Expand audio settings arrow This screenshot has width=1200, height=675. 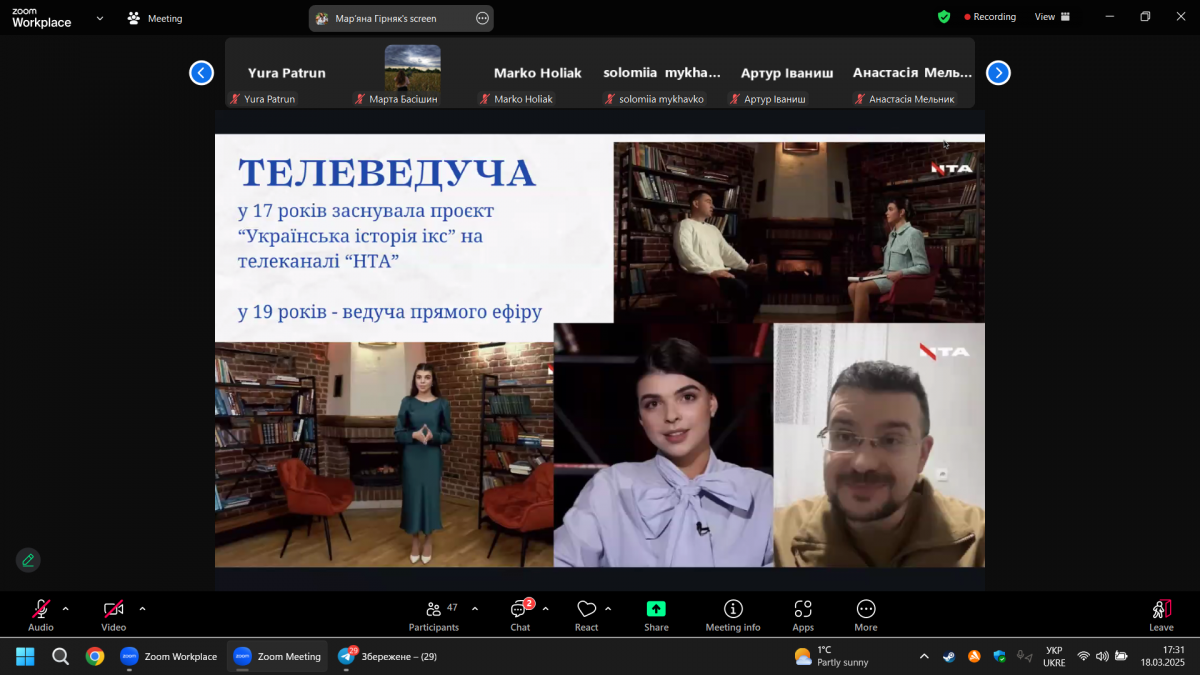[66, 608]
